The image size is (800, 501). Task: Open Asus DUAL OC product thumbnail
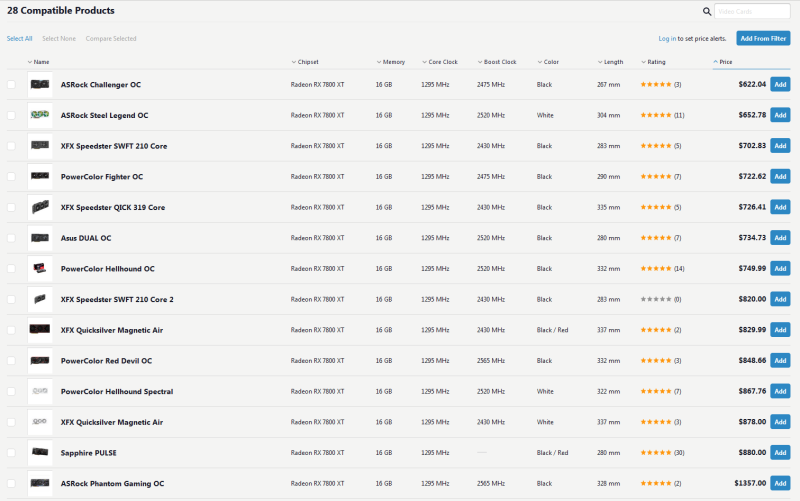tap(40, 238)
